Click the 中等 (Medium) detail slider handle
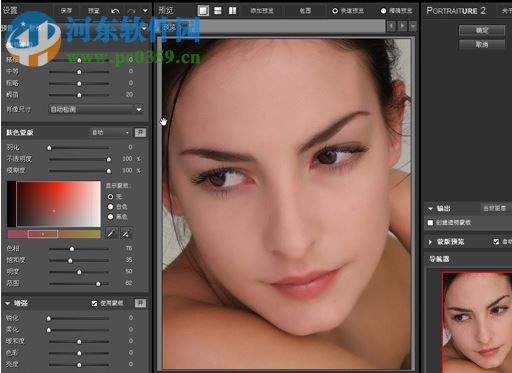 tap(79, 72)
